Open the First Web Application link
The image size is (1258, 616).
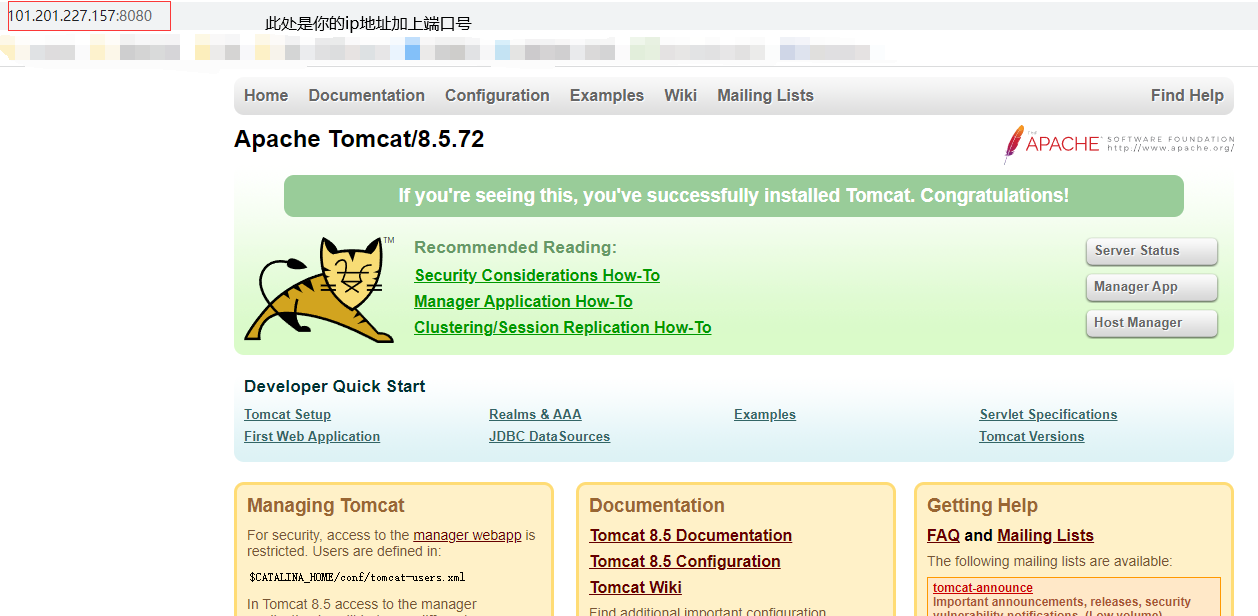[312, 437]
